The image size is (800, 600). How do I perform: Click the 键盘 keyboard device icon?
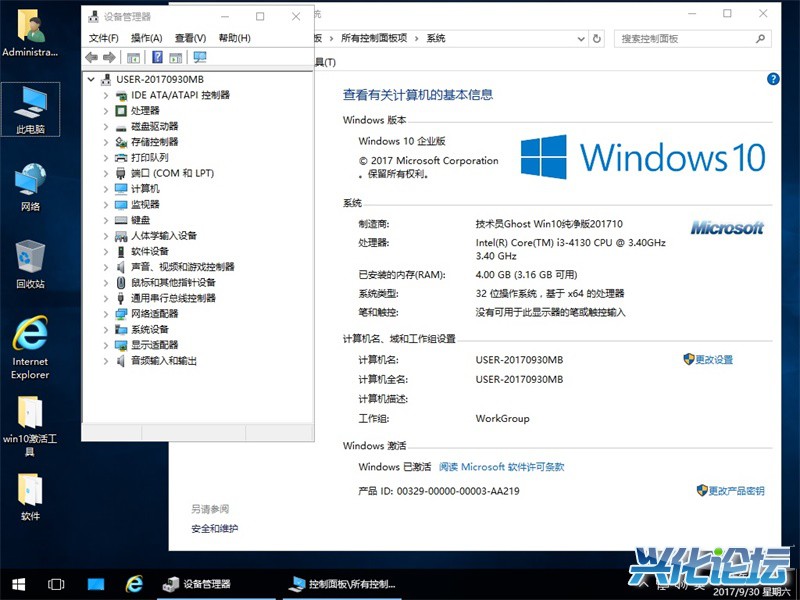click(x=121, y=220)
